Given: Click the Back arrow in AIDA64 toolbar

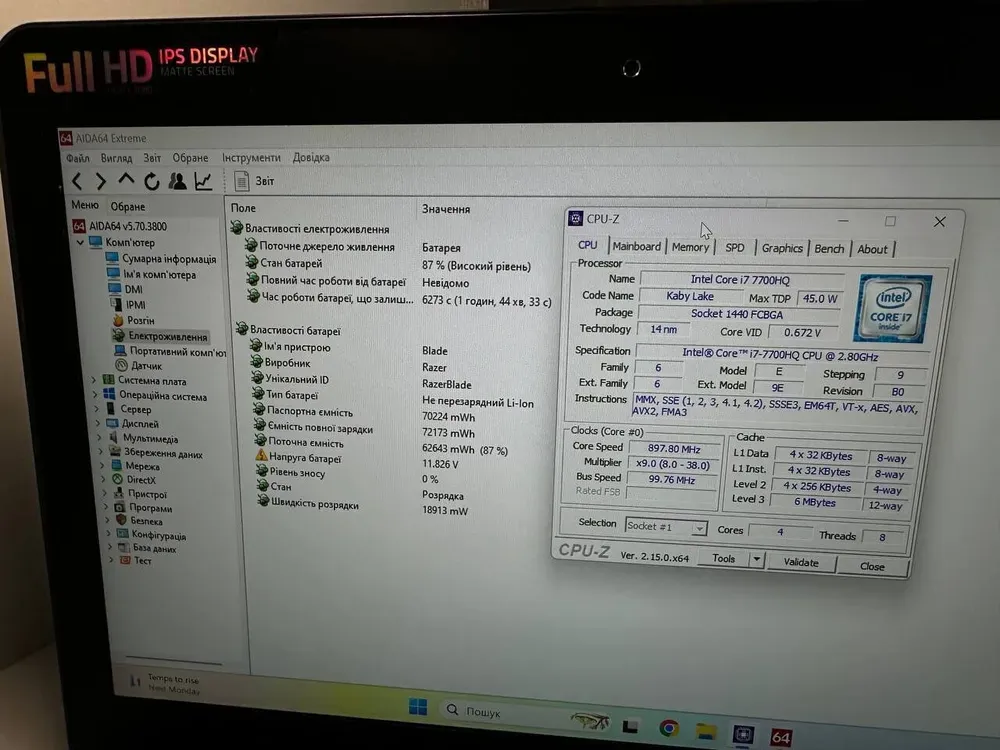Looking at the screenshot, I should click(77, 181).
